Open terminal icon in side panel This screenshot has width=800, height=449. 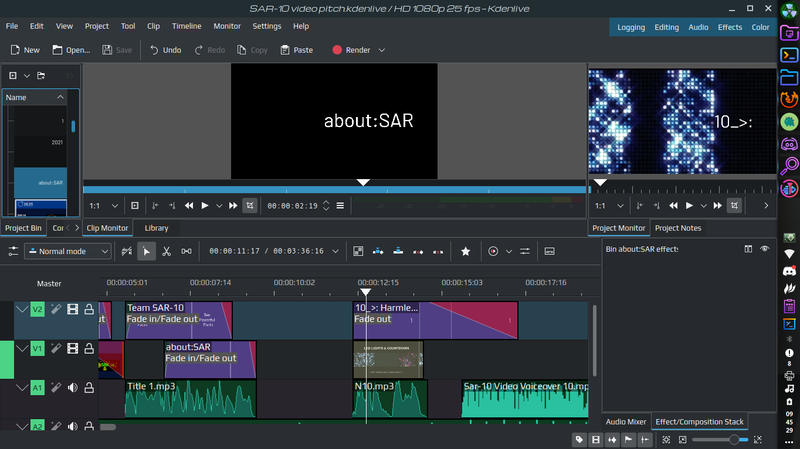coord(789,55)
